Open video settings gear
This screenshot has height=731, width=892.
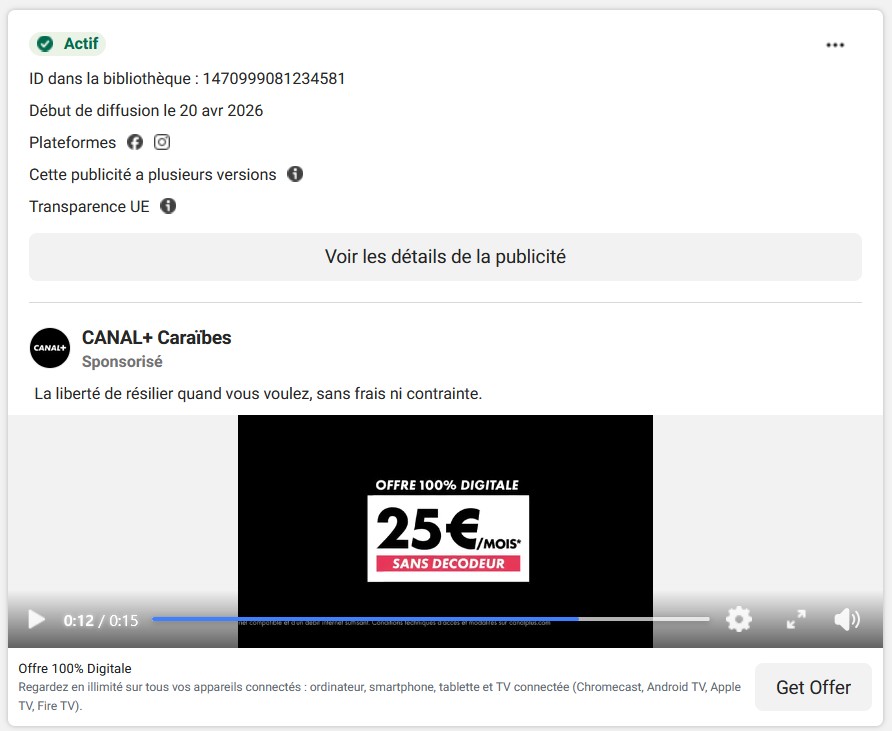pos(738,620)
